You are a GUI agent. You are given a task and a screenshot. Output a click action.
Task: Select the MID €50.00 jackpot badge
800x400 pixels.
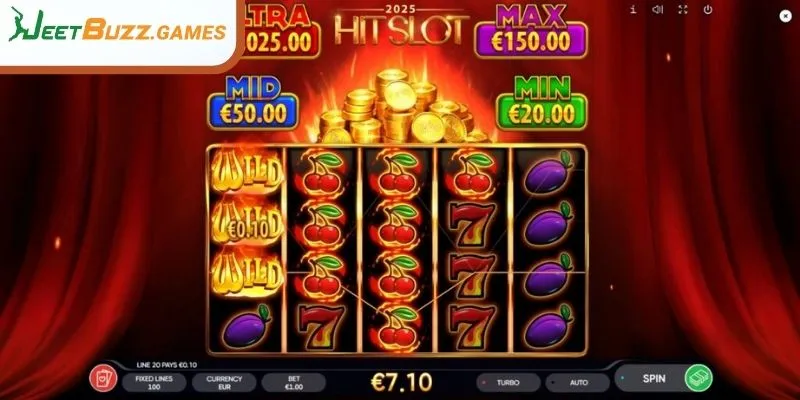click(x=253, y=104)
